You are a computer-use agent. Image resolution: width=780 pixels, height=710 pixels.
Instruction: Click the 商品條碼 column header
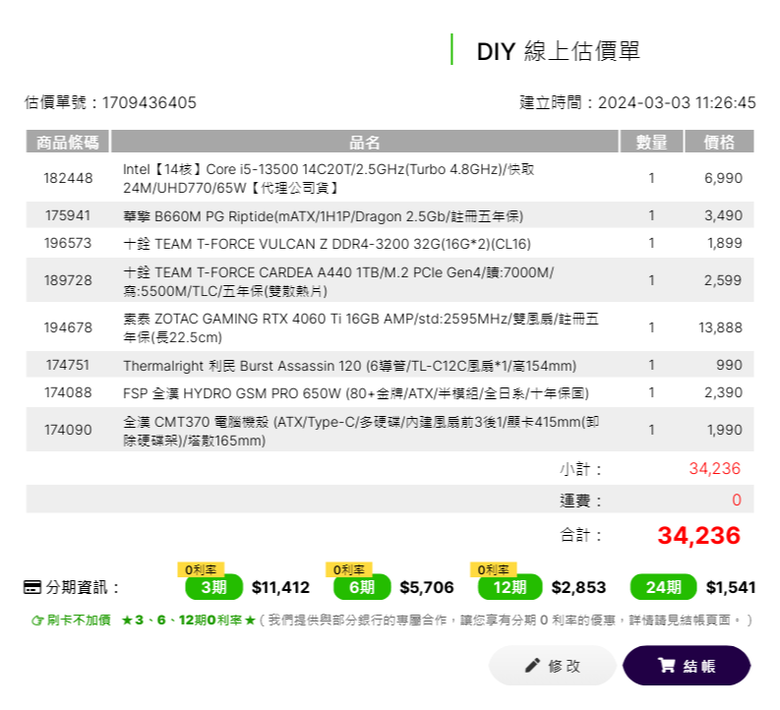tap(68, 142)
